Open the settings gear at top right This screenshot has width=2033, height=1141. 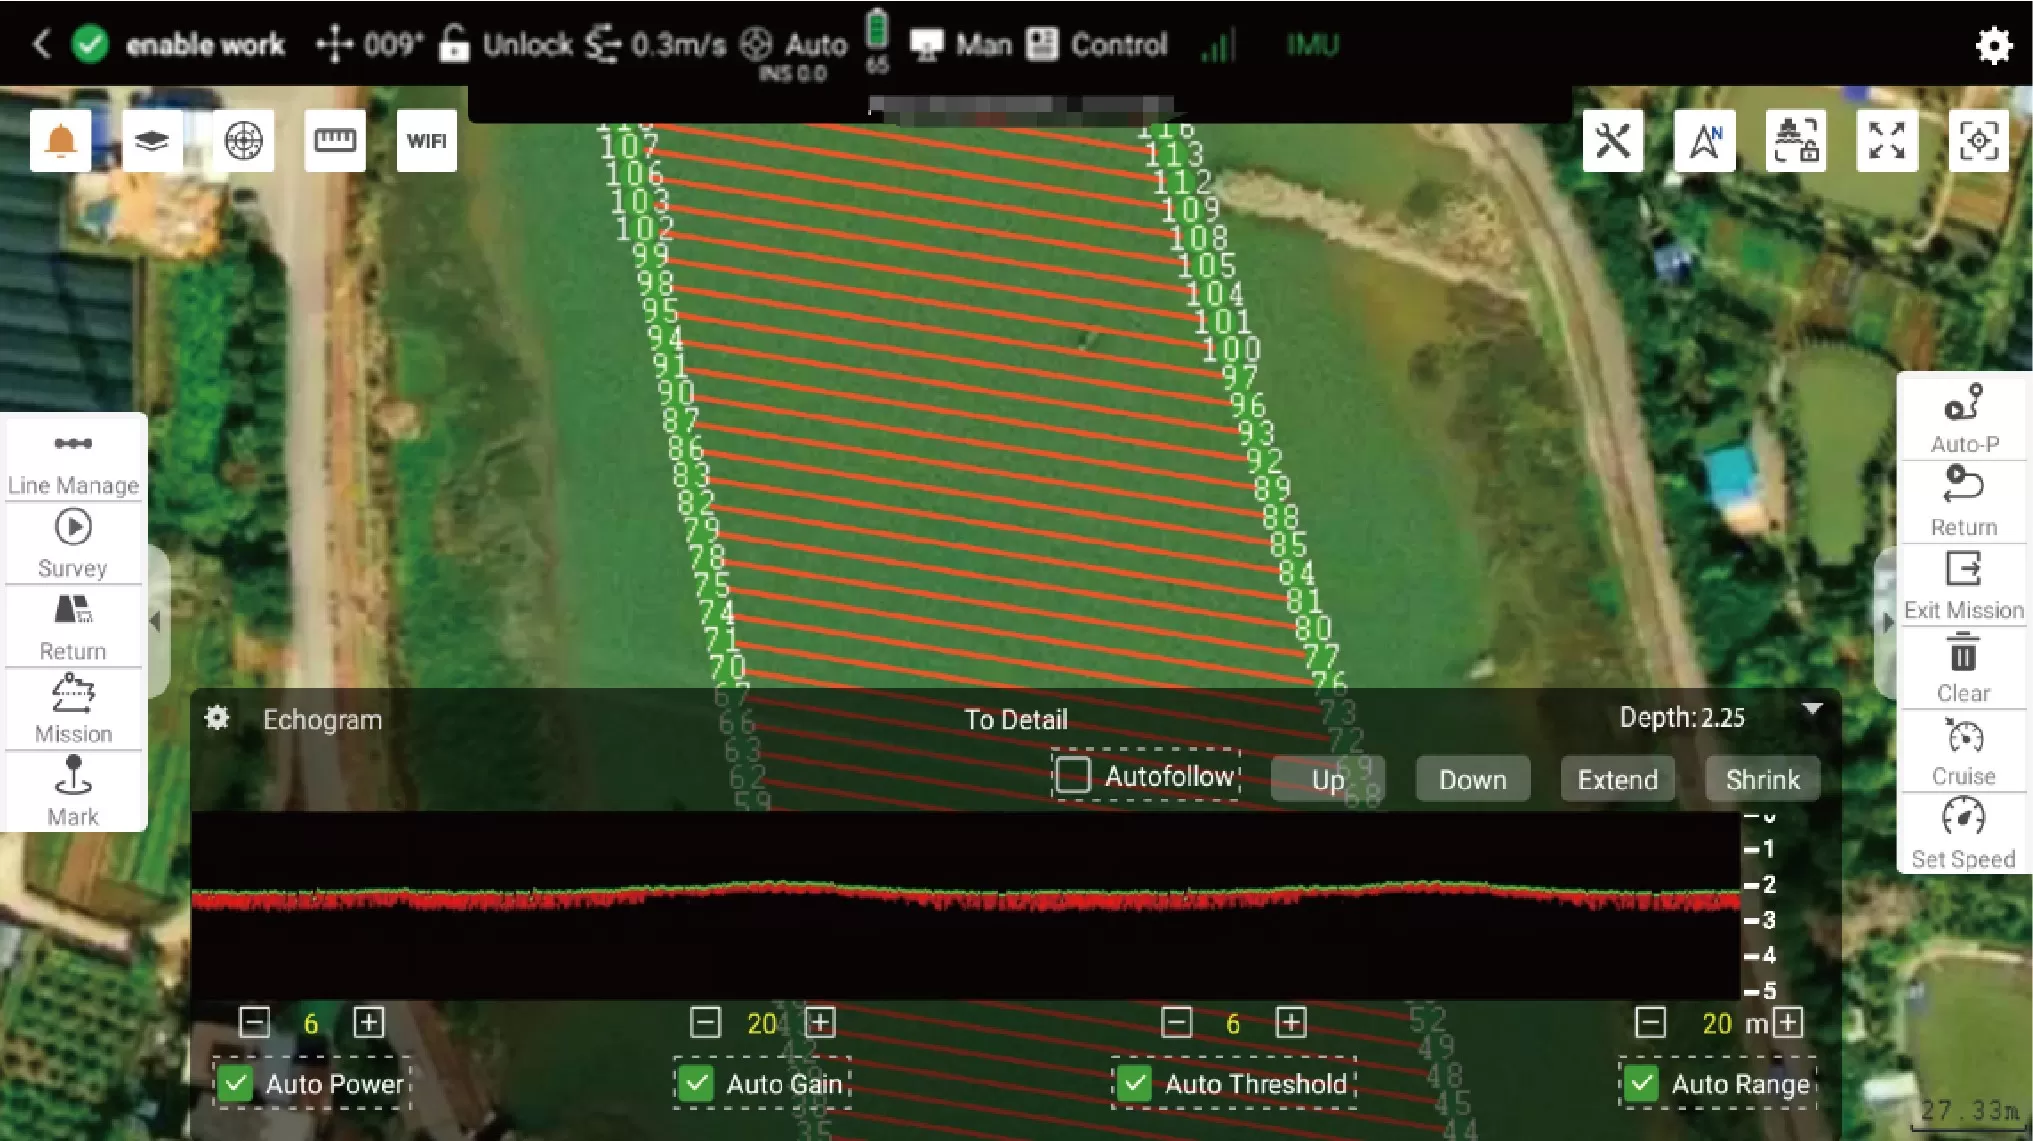tap(1993, 45)
